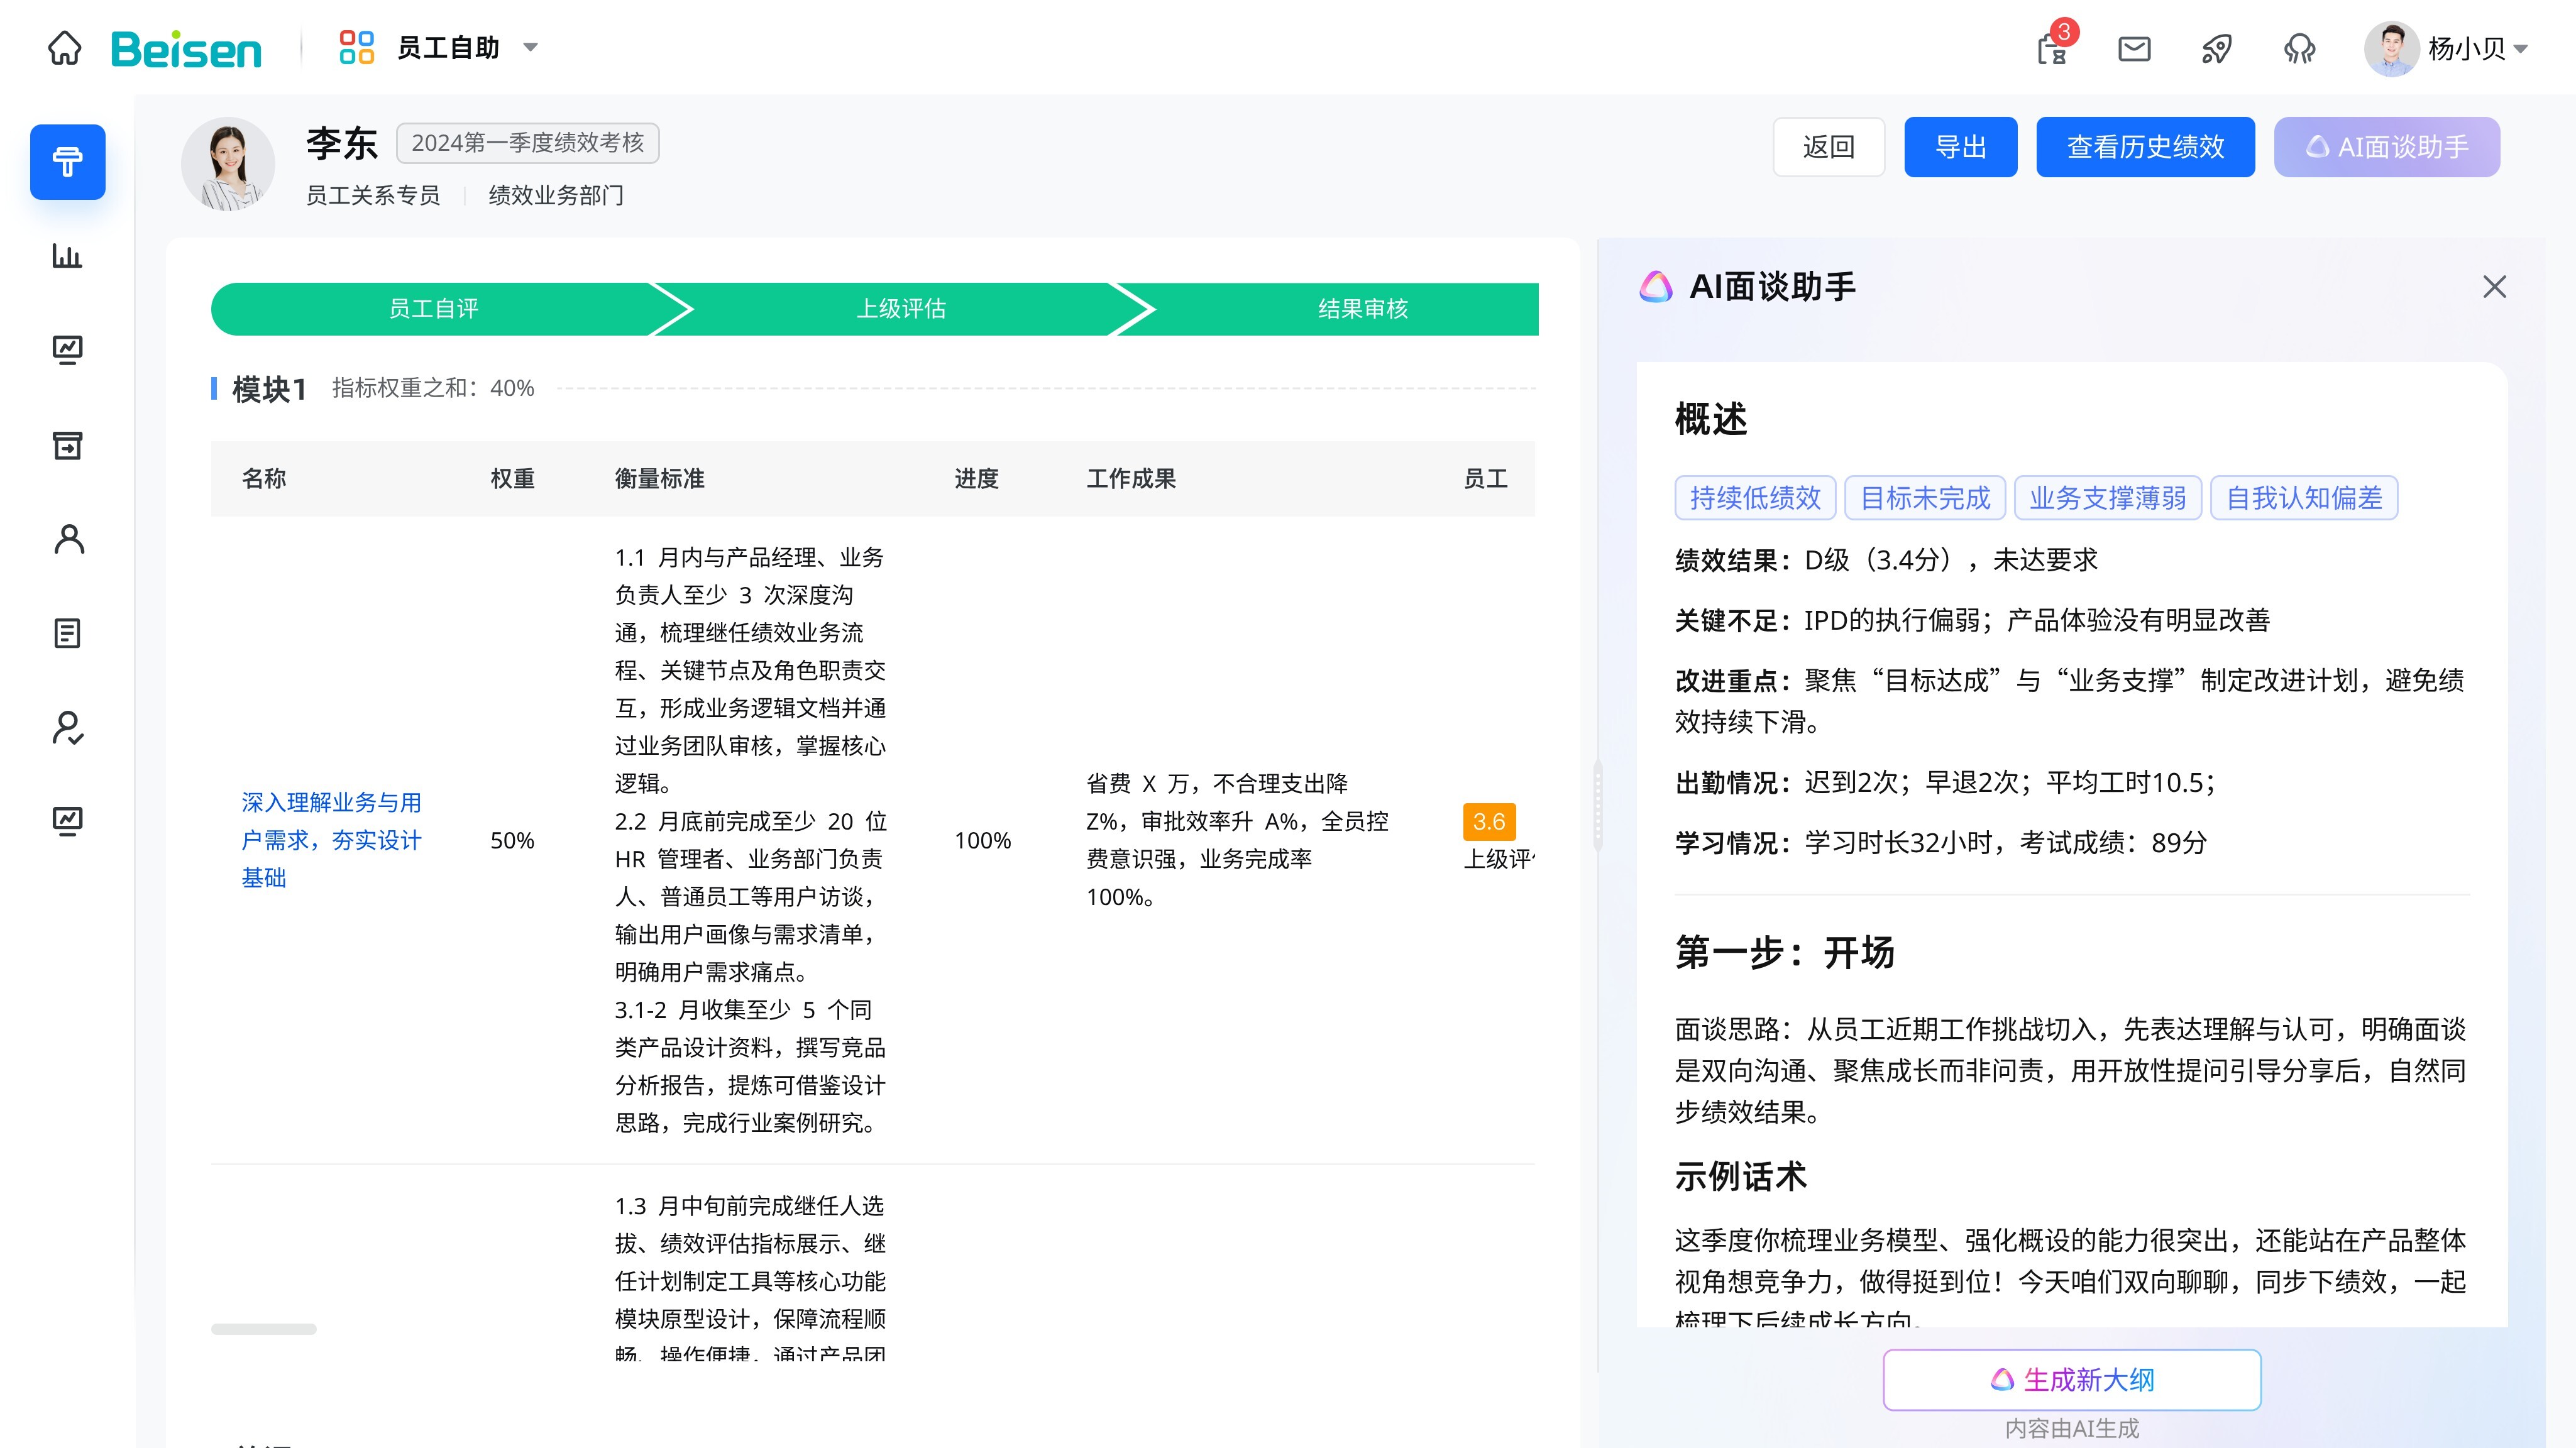Click the archive box sidebar icon
Image resolution: width=2576 pixels, height=1448 pixels.
click(67, 445)
